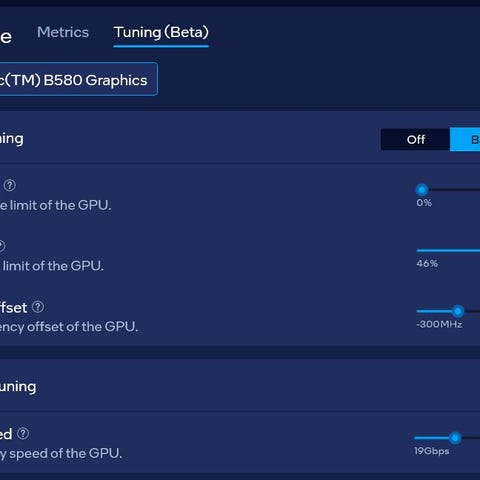Viewport: 480px width, 480px height.
Task: Click the 46% value label
Action: [427, 264]
